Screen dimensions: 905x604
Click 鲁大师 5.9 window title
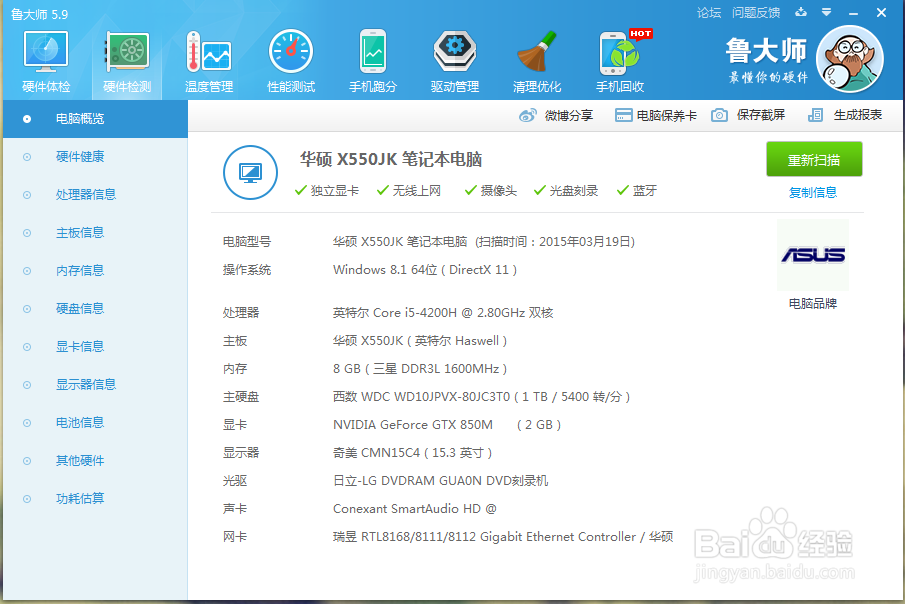40,14
